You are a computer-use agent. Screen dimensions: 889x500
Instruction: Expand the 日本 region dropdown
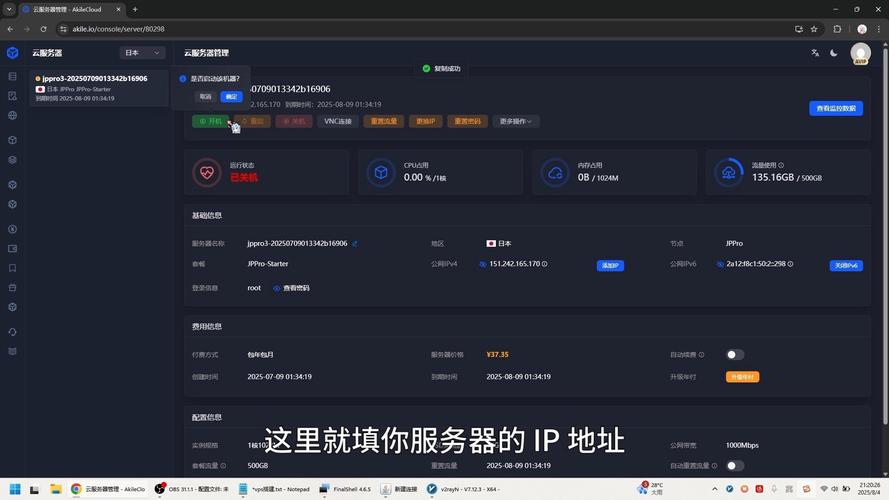tap(142, 53)
